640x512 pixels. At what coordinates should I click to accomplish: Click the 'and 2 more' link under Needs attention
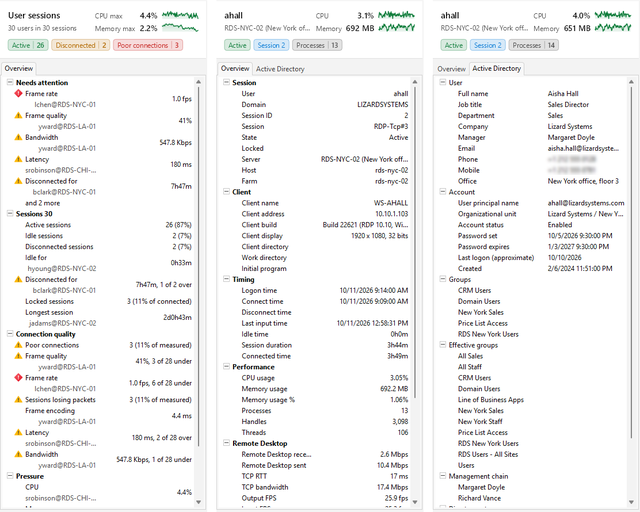[42, 203]
